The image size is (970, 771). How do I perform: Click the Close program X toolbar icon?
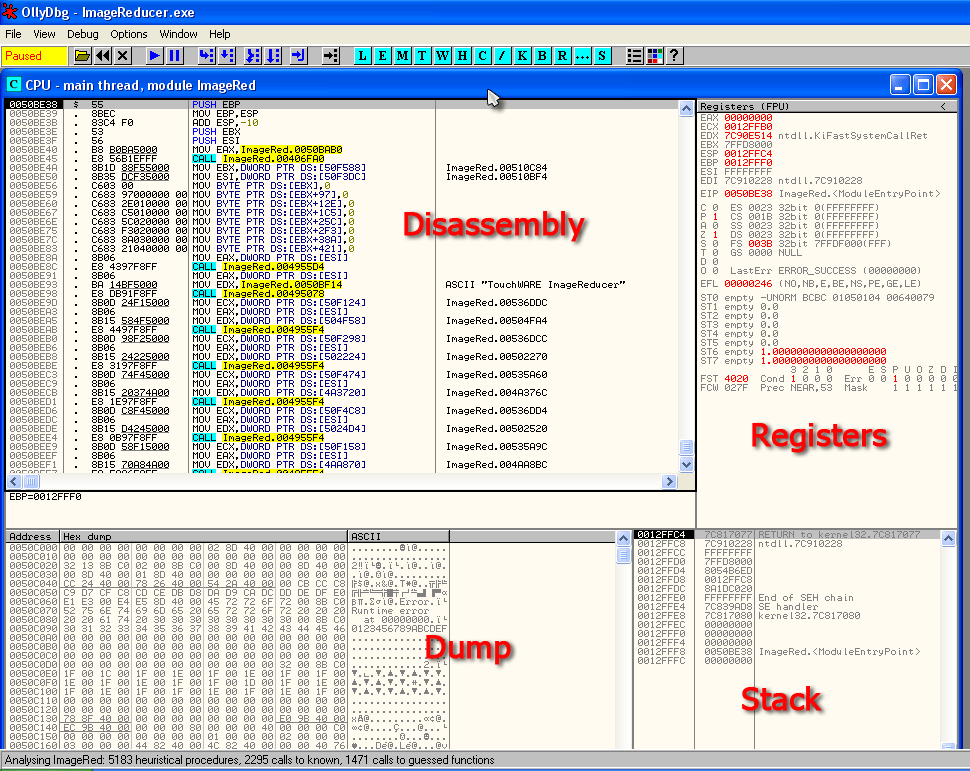point(123,56)
